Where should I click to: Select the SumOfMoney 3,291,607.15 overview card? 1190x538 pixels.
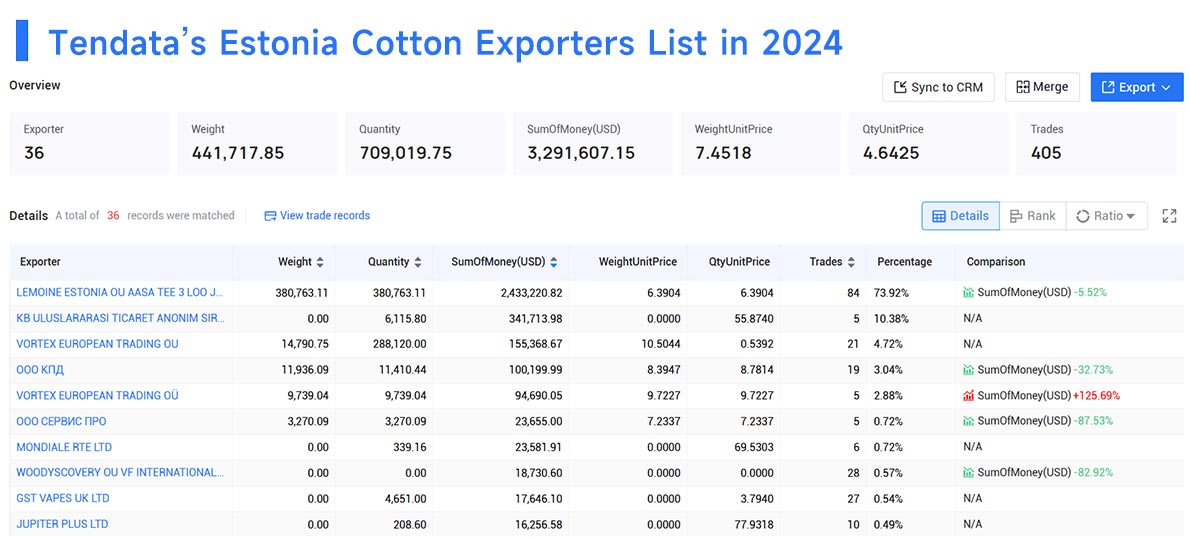pos(593,143)
